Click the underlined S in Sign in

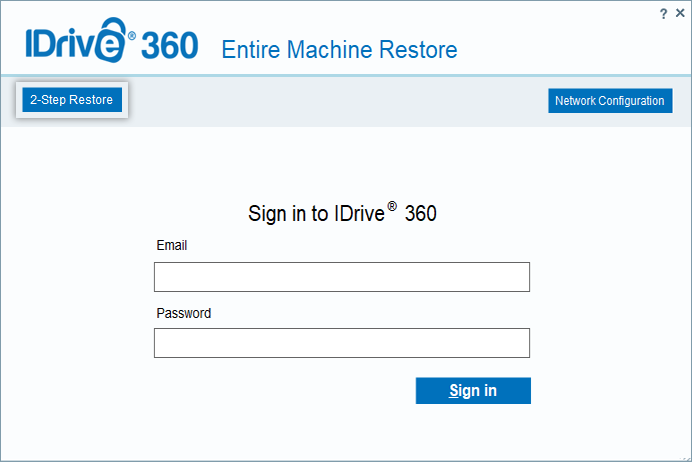454,391
